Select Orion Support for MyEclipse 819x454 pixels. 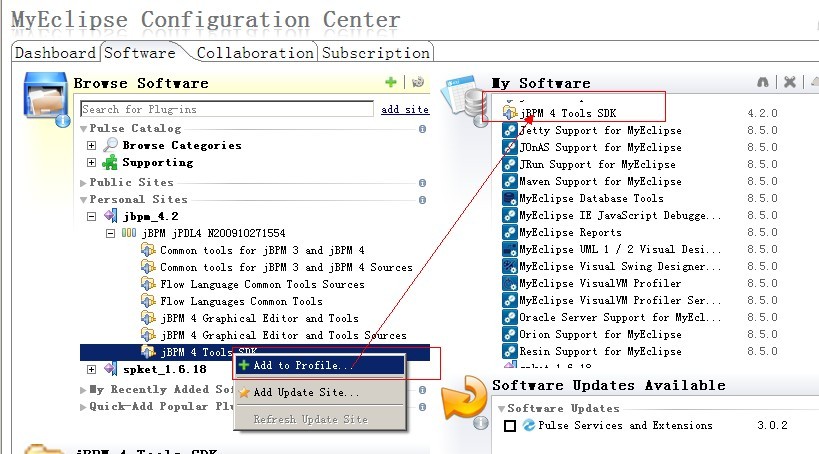pyautogui.click(x=600, y=334)
